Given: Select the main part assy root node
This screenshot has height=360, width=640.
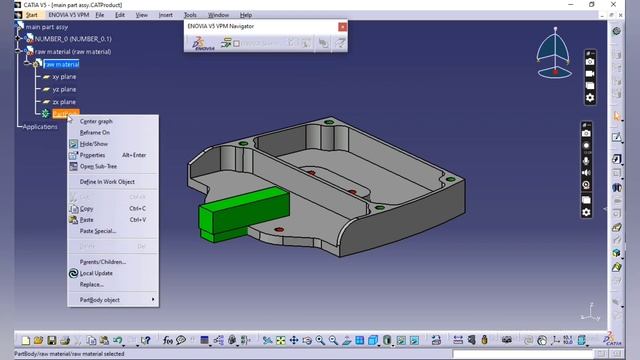Looking at the screenshot, I should pyautogui.click(x=47, y=27).
